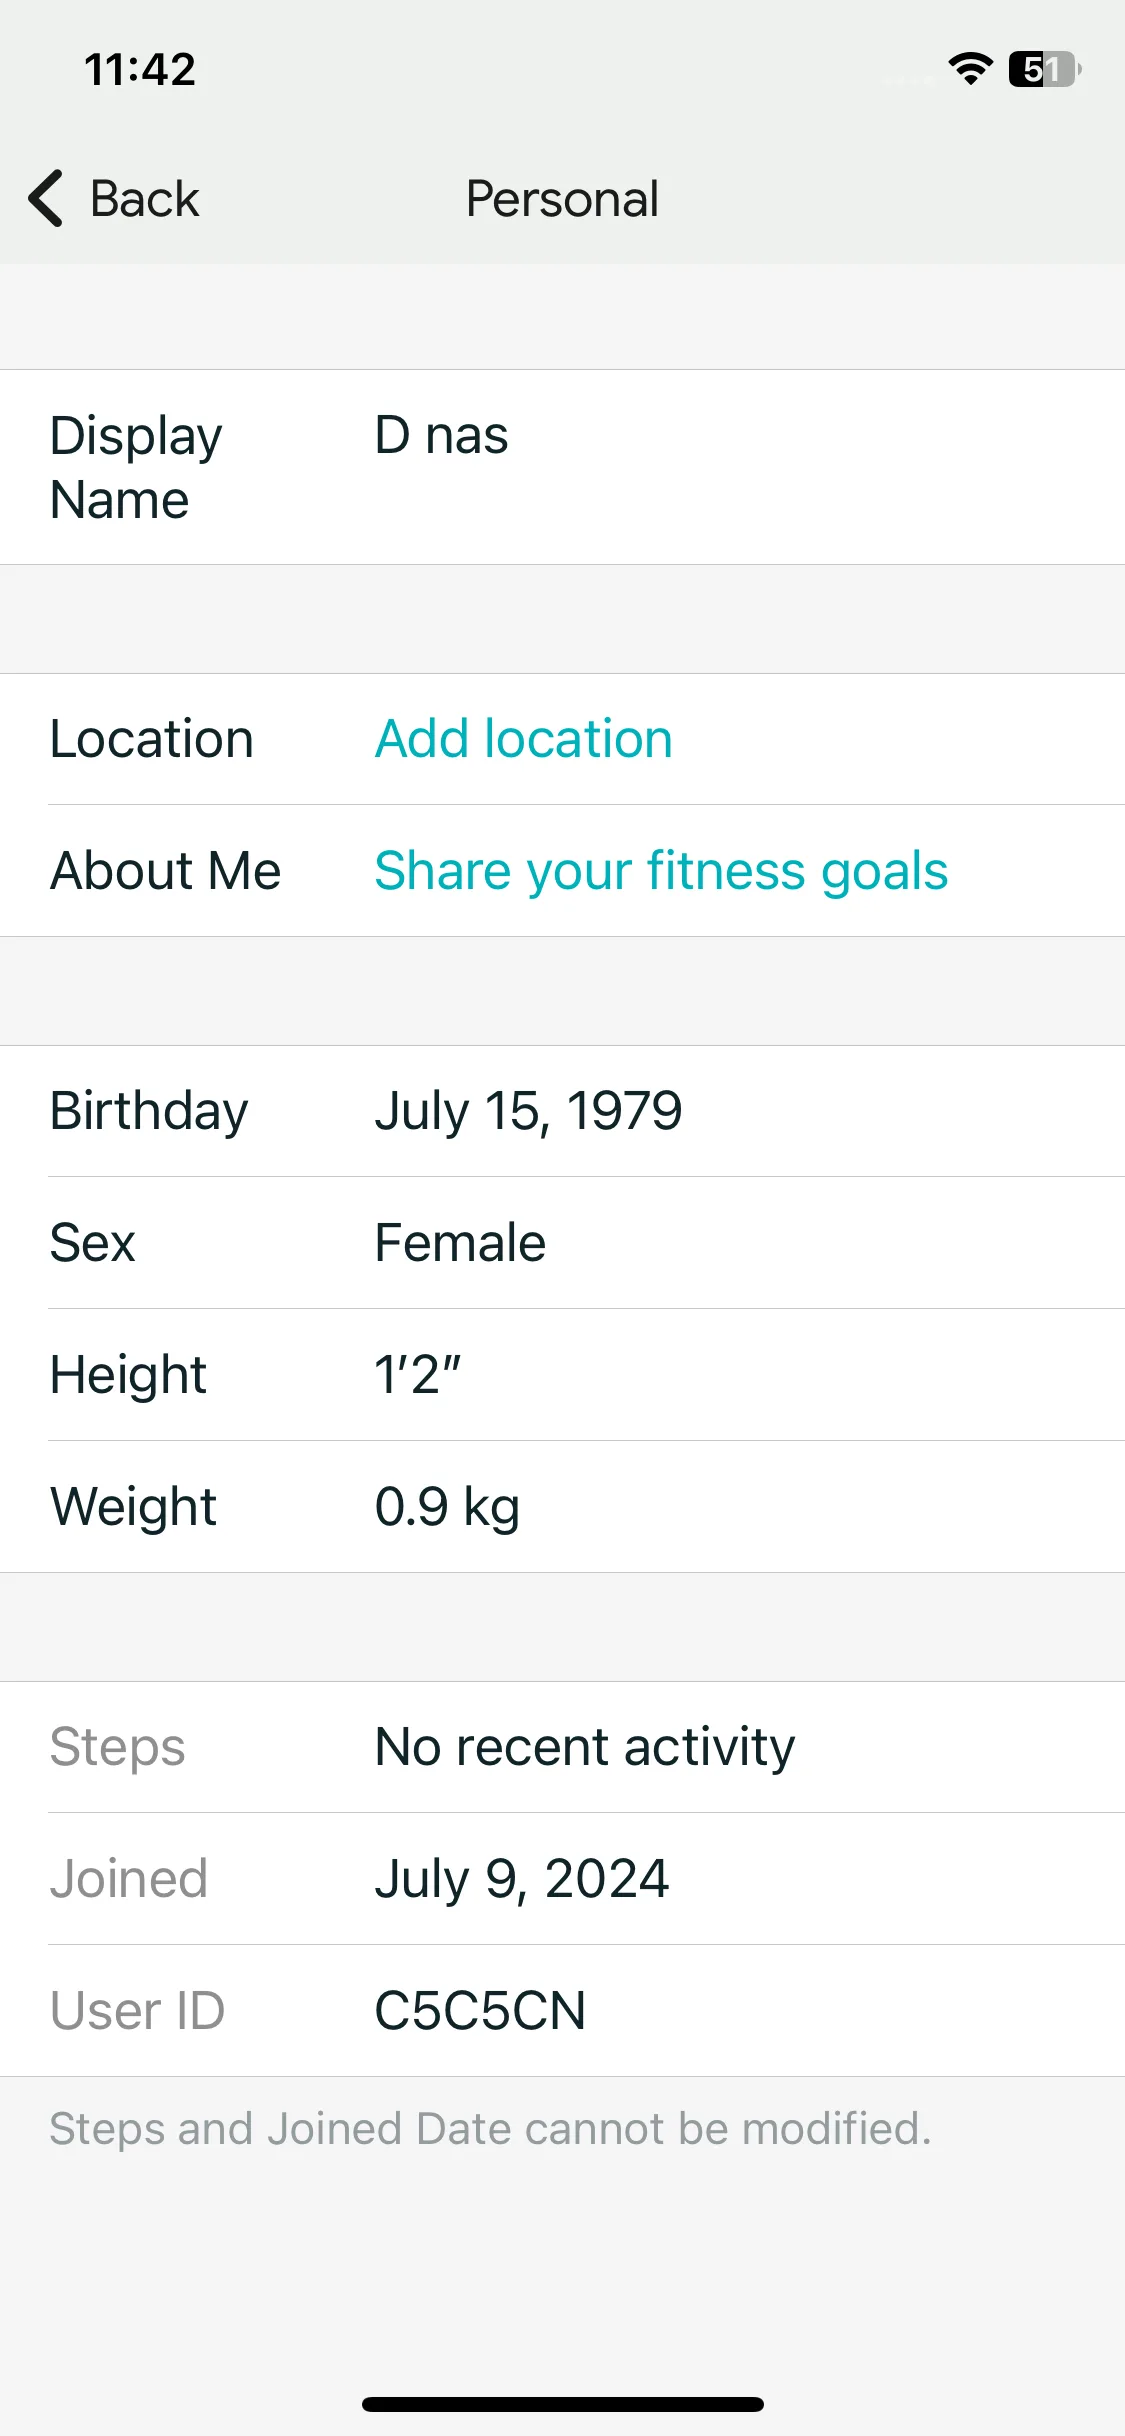Tap the Wi-Fi status icon
Image resolution: width=1125 pixels, height=2436 pixels.
(x=970, y=69)
